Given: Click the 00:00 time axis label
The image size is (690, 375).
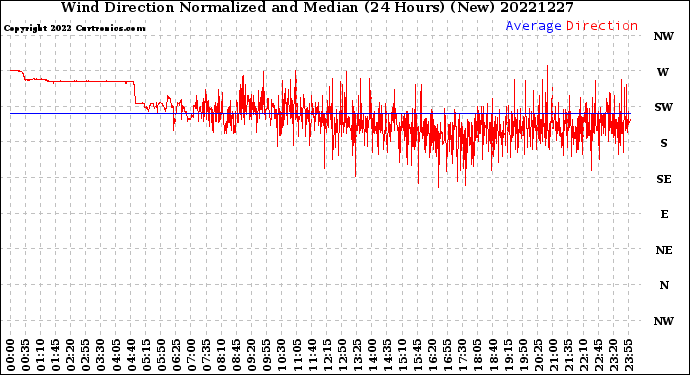Looking at the screenshot, I should point(11,355).
